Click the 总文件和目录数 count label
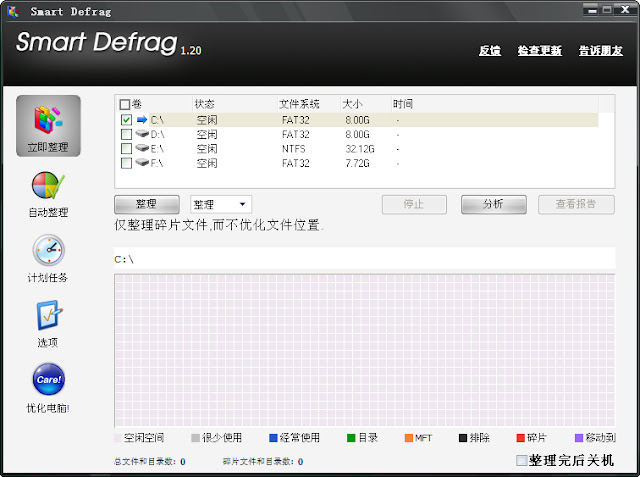The height and width of the screenshot is (477, 640). (145, 461)
